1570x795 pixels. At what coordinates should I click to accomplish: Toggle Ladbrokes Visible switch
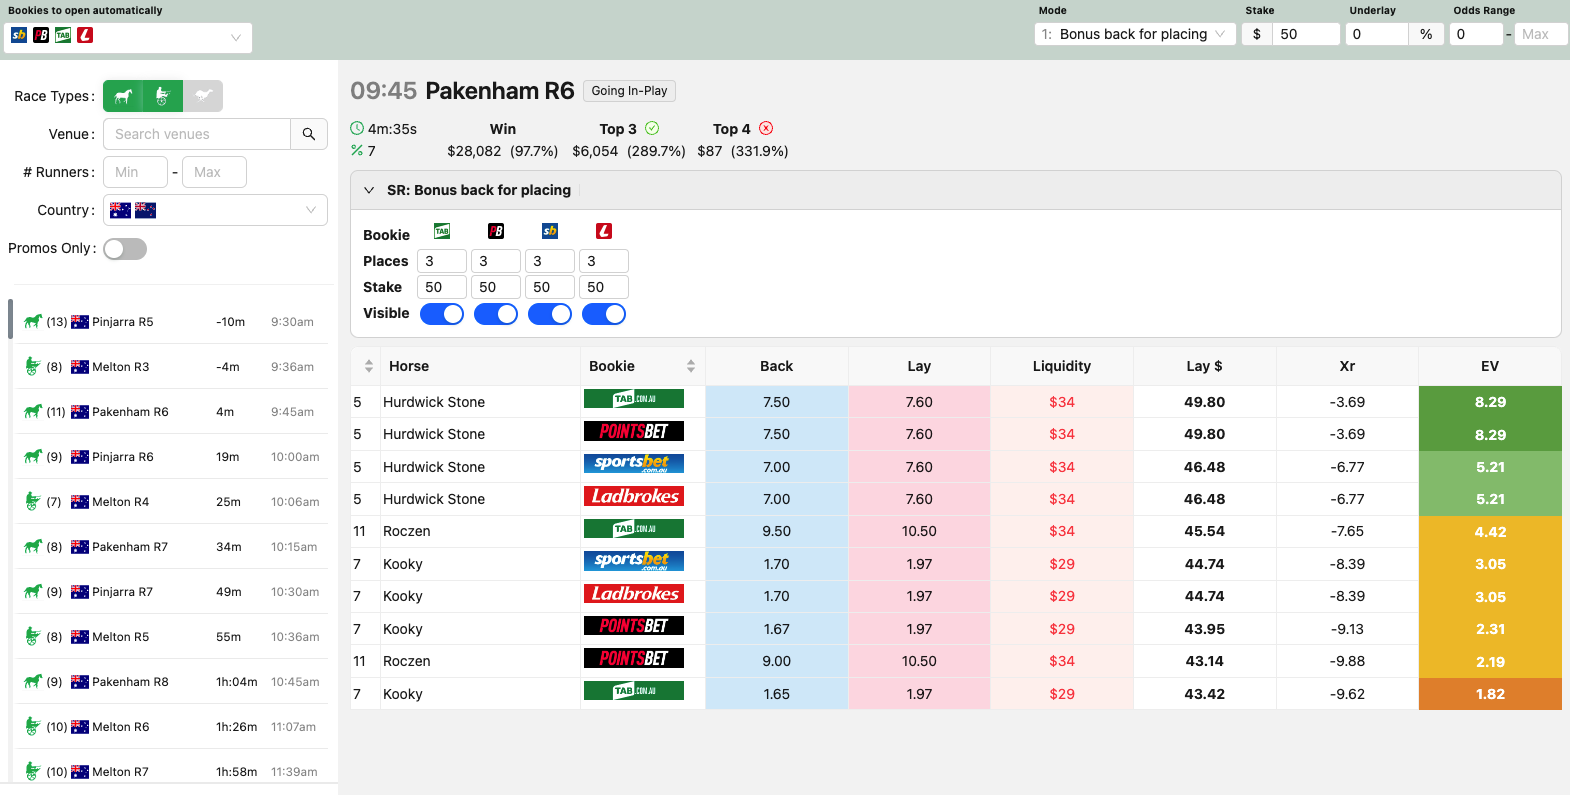tap(604, 314)
